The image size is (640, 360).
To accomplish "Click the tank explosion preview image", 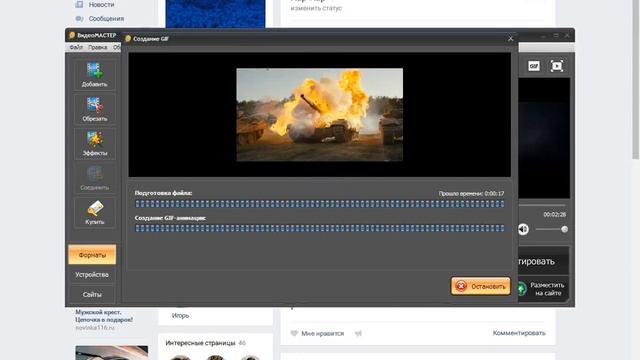I will coord(320,115).
